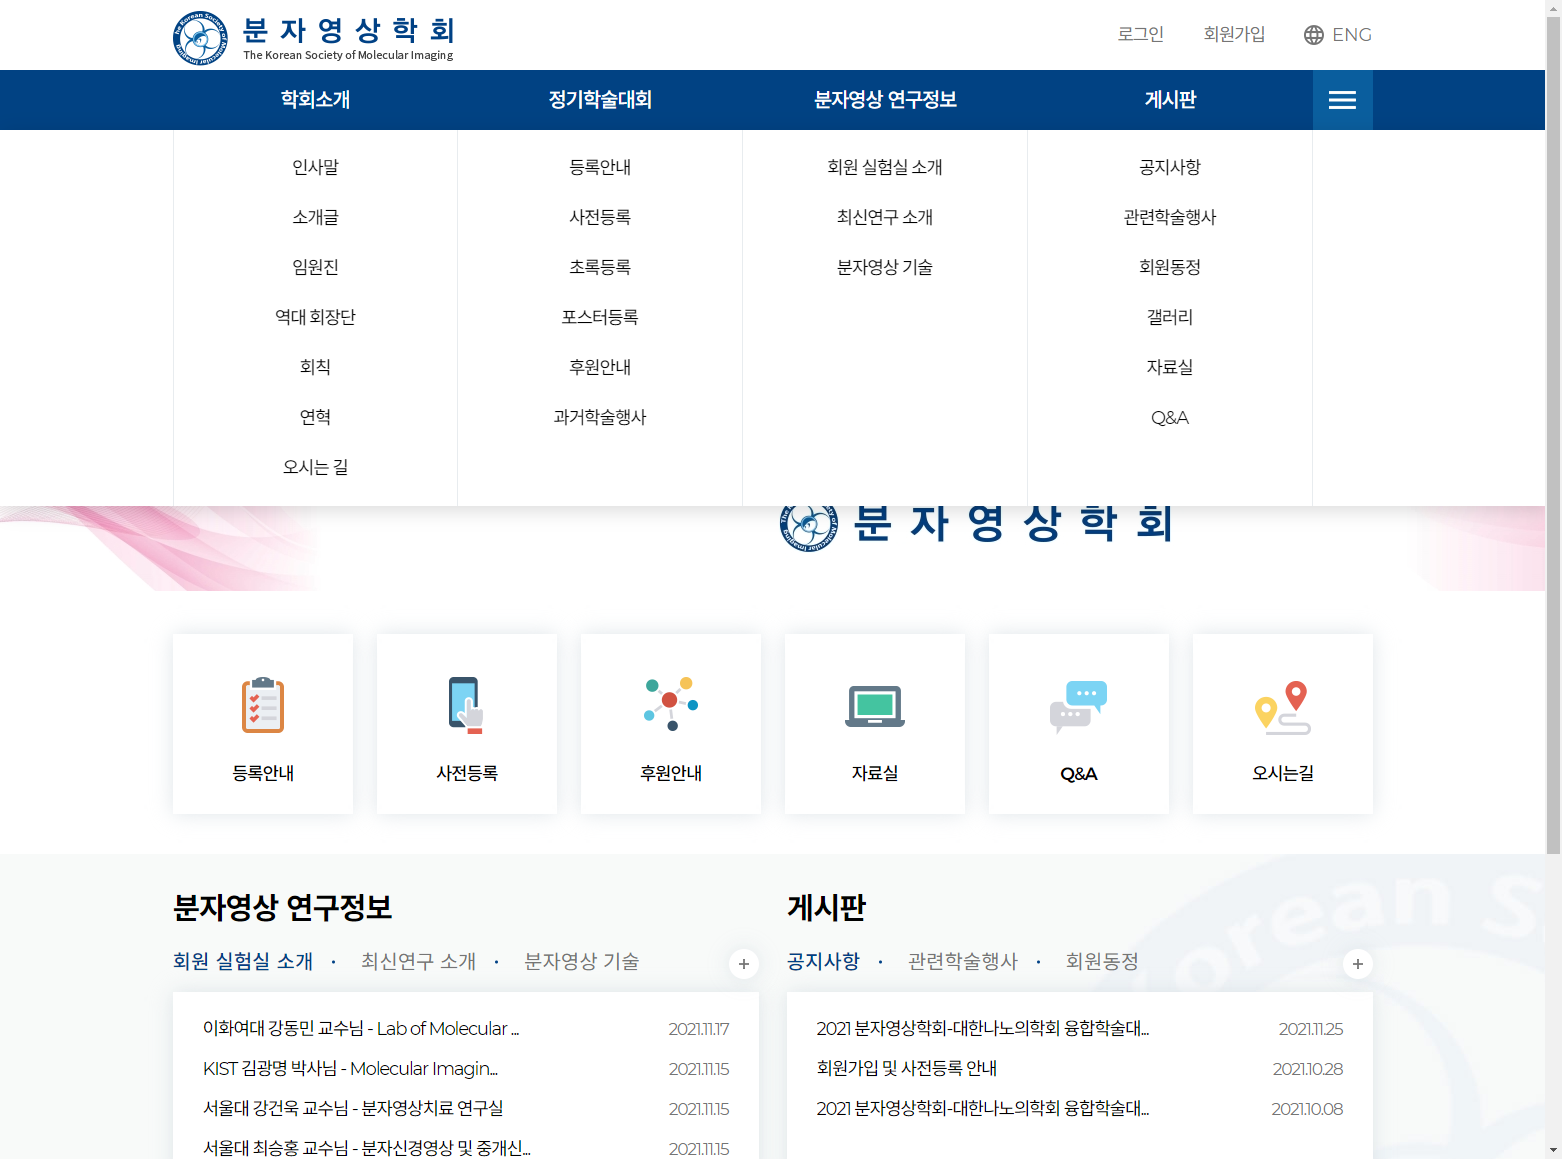This screenshot has width=1562, height=1159.
Task: Open the 학회소개 main menu
Action: pos(315,100)
